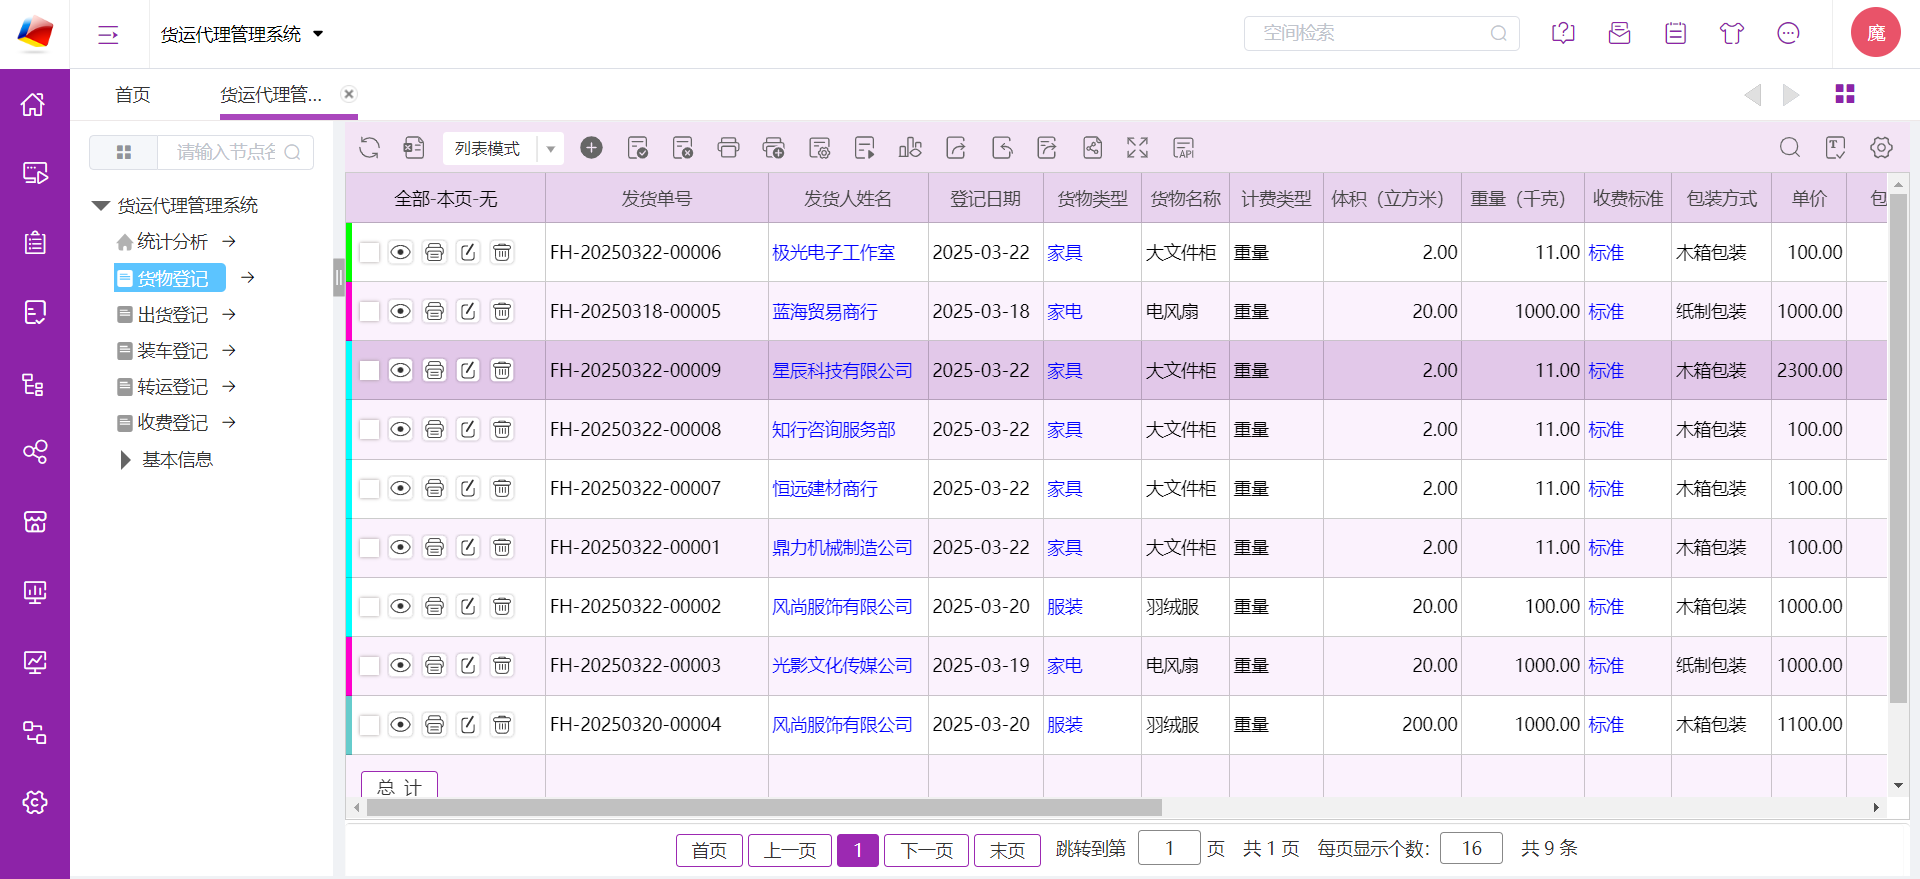Click edit icon for row FH-20250320-00004
Screen dimensions: 1920x879
click(468, 724)
